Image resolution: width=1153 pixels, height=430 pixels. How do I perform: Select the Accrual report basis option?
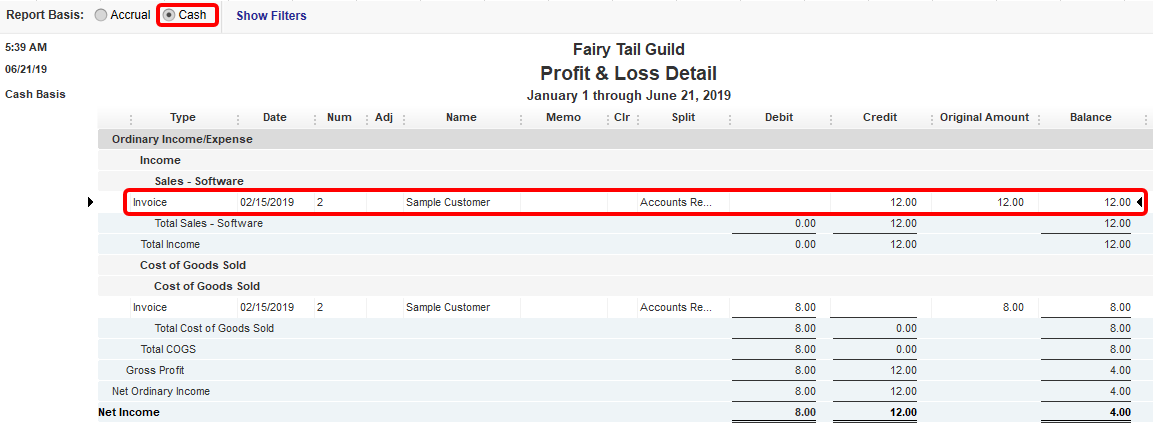(x=101, y=16)
